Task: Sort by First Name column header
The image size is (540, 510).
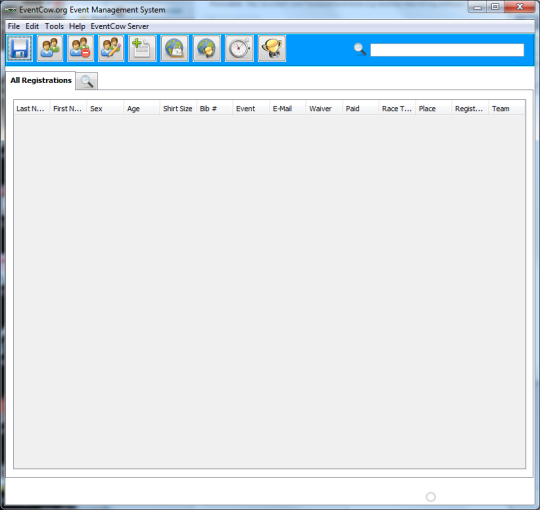Action: (69, 108)
